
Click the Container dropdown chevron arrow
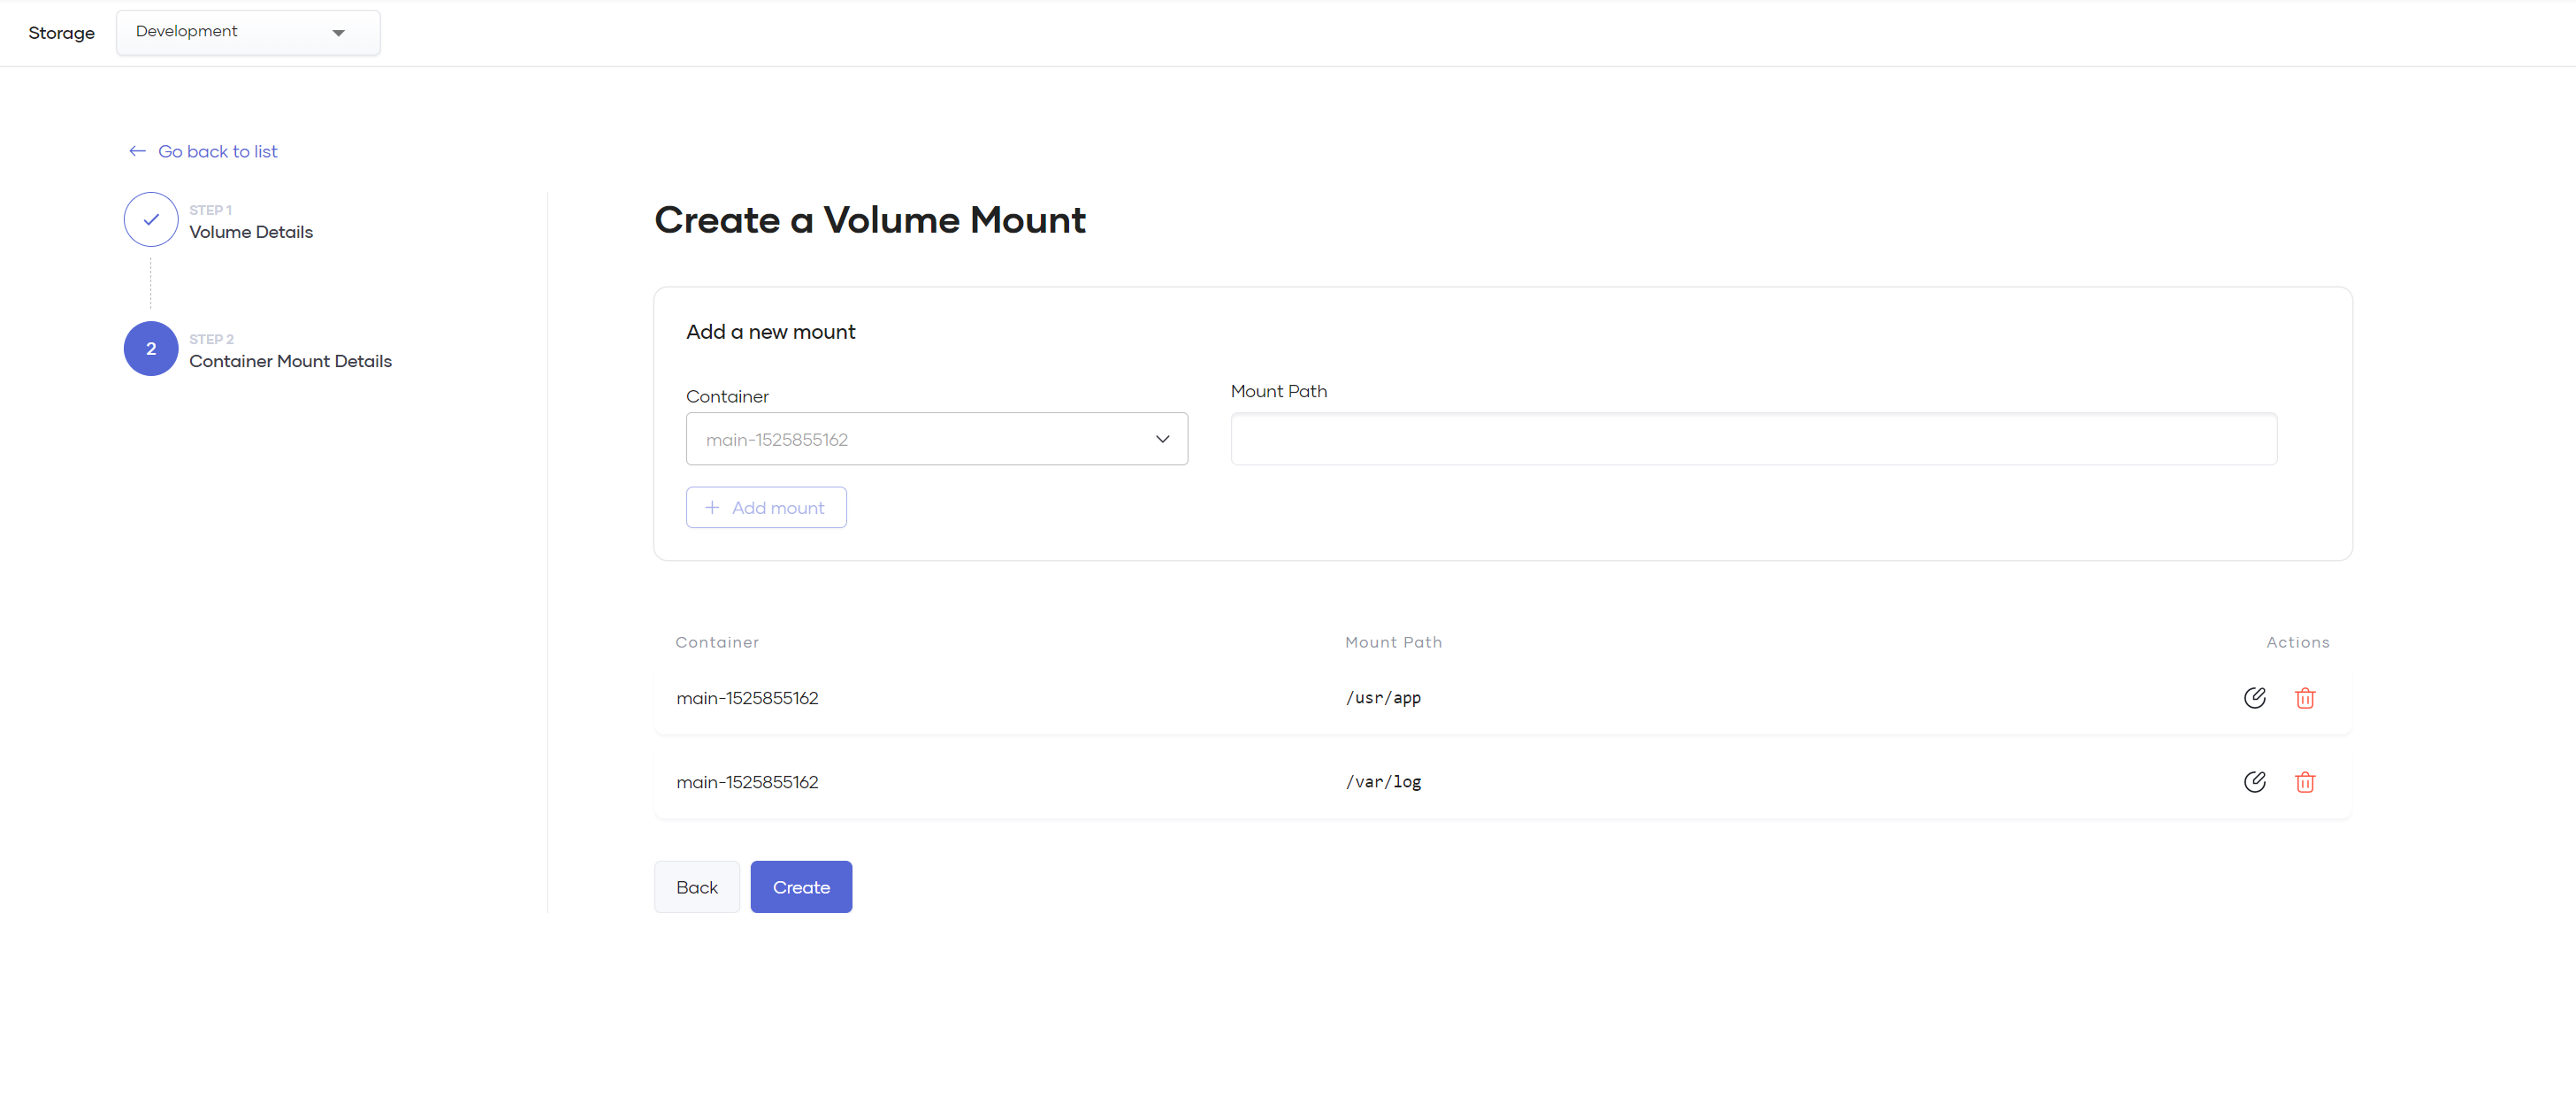point(1162,439)
